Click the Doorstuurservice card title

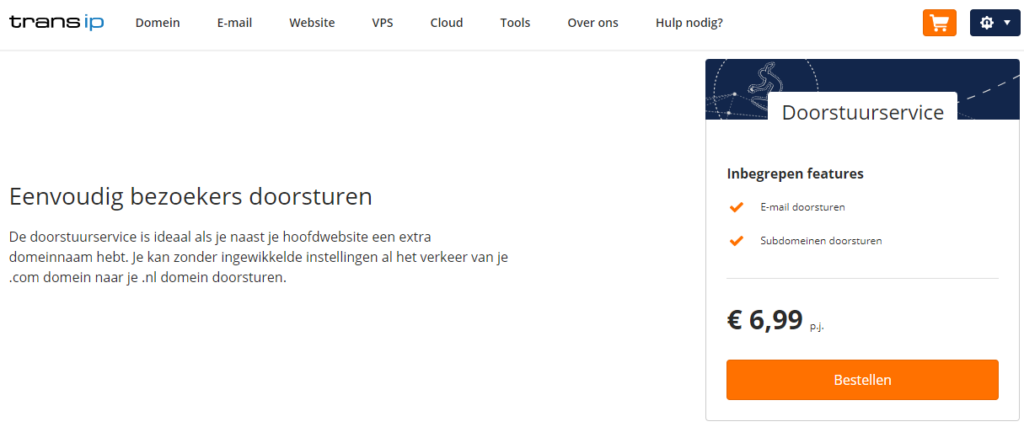[x=862, y=112]
